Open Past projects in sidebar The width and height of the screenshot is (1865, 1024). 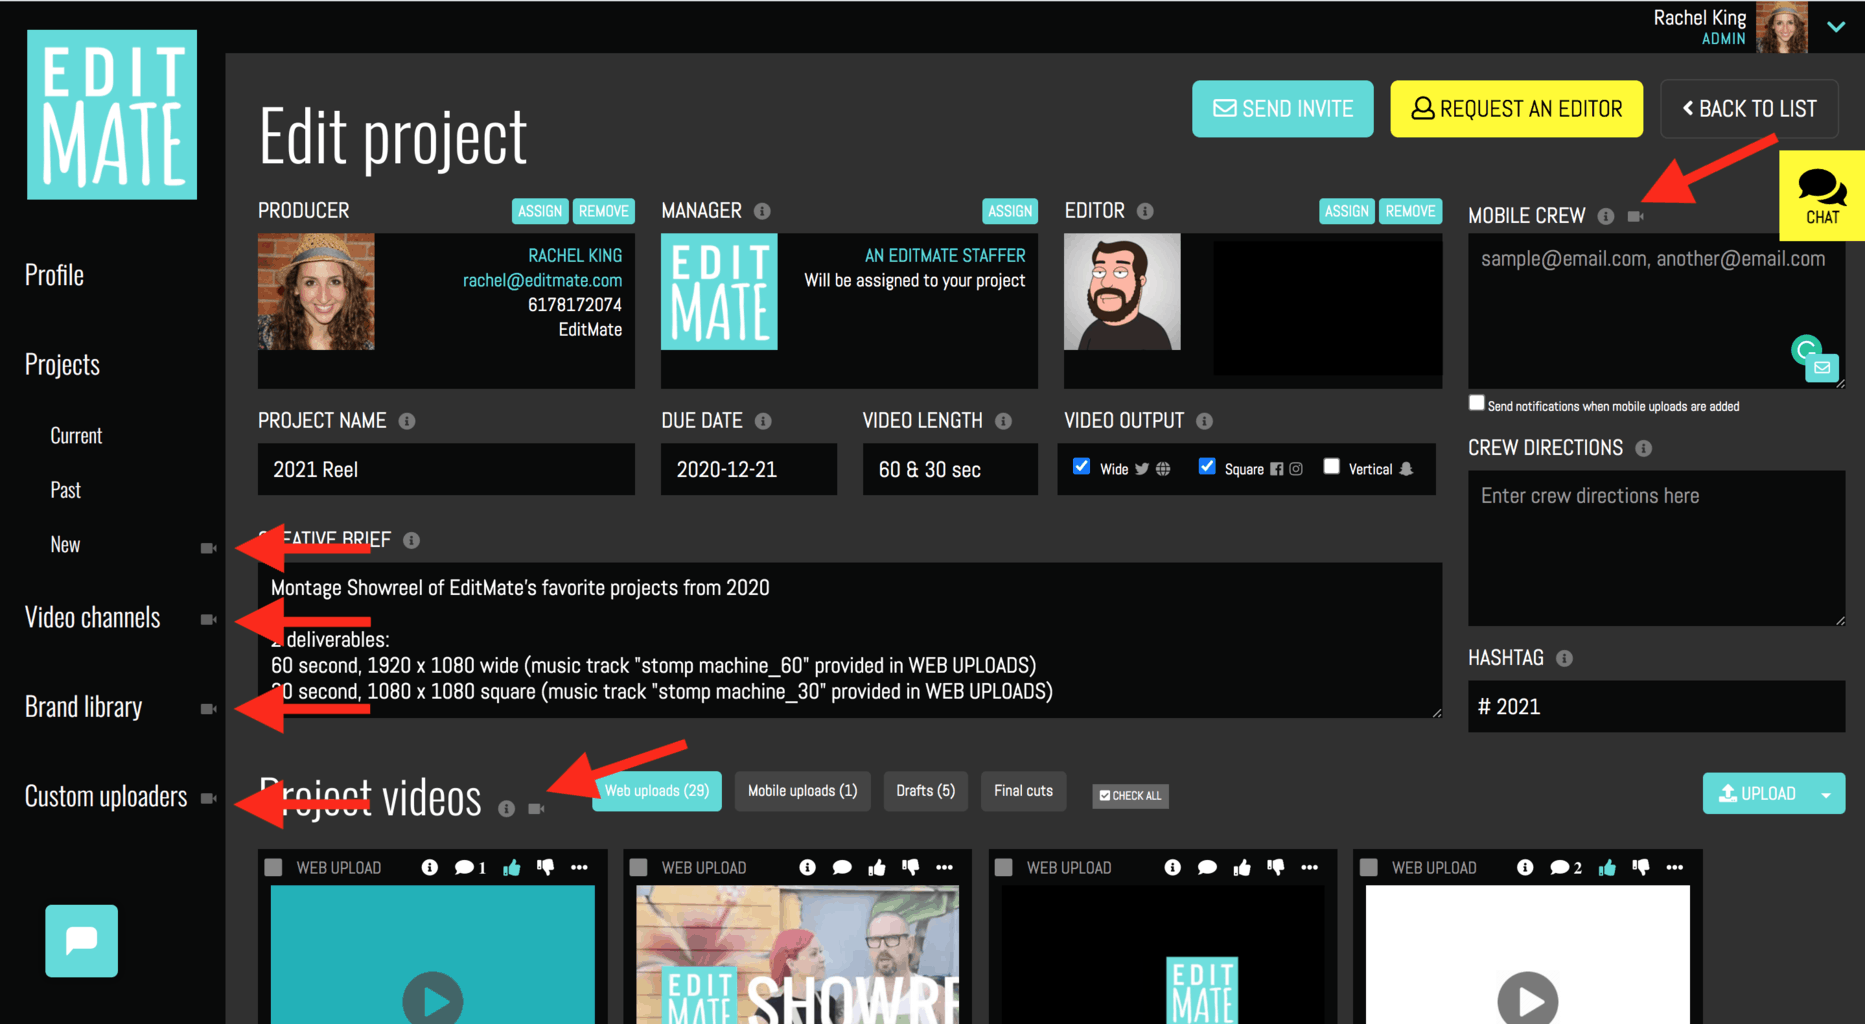(66, 490)
